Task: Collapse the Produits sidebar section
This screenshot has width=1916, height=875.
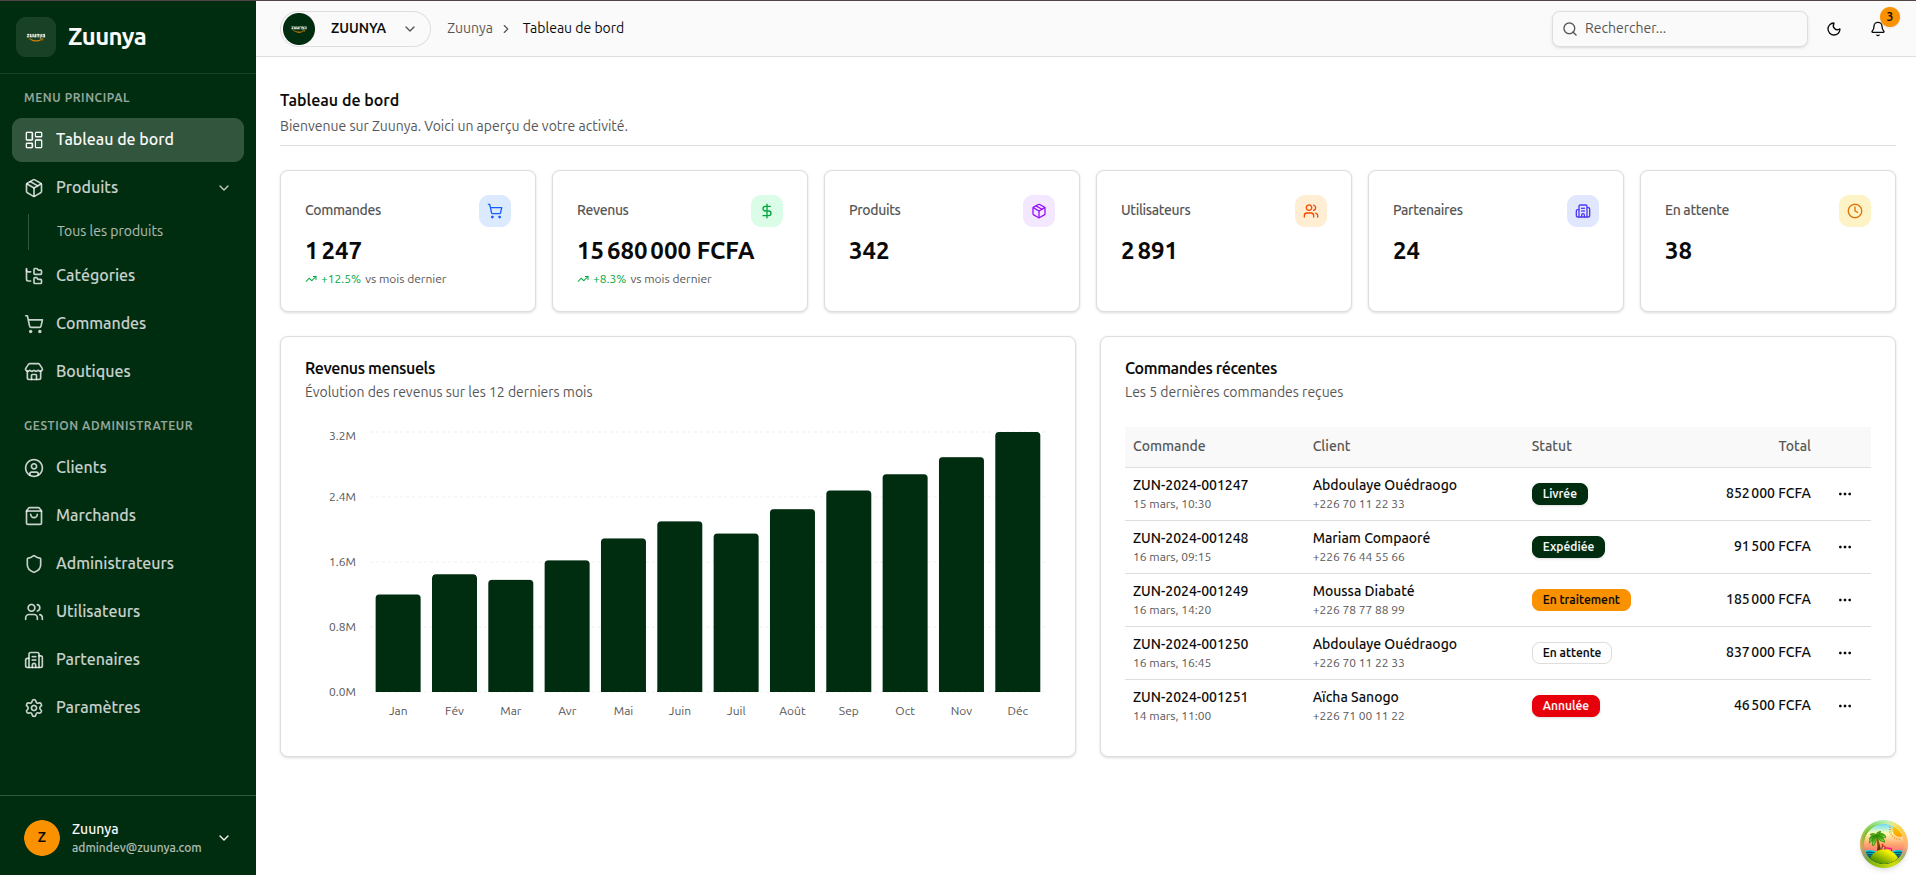Action: point(224,188)
